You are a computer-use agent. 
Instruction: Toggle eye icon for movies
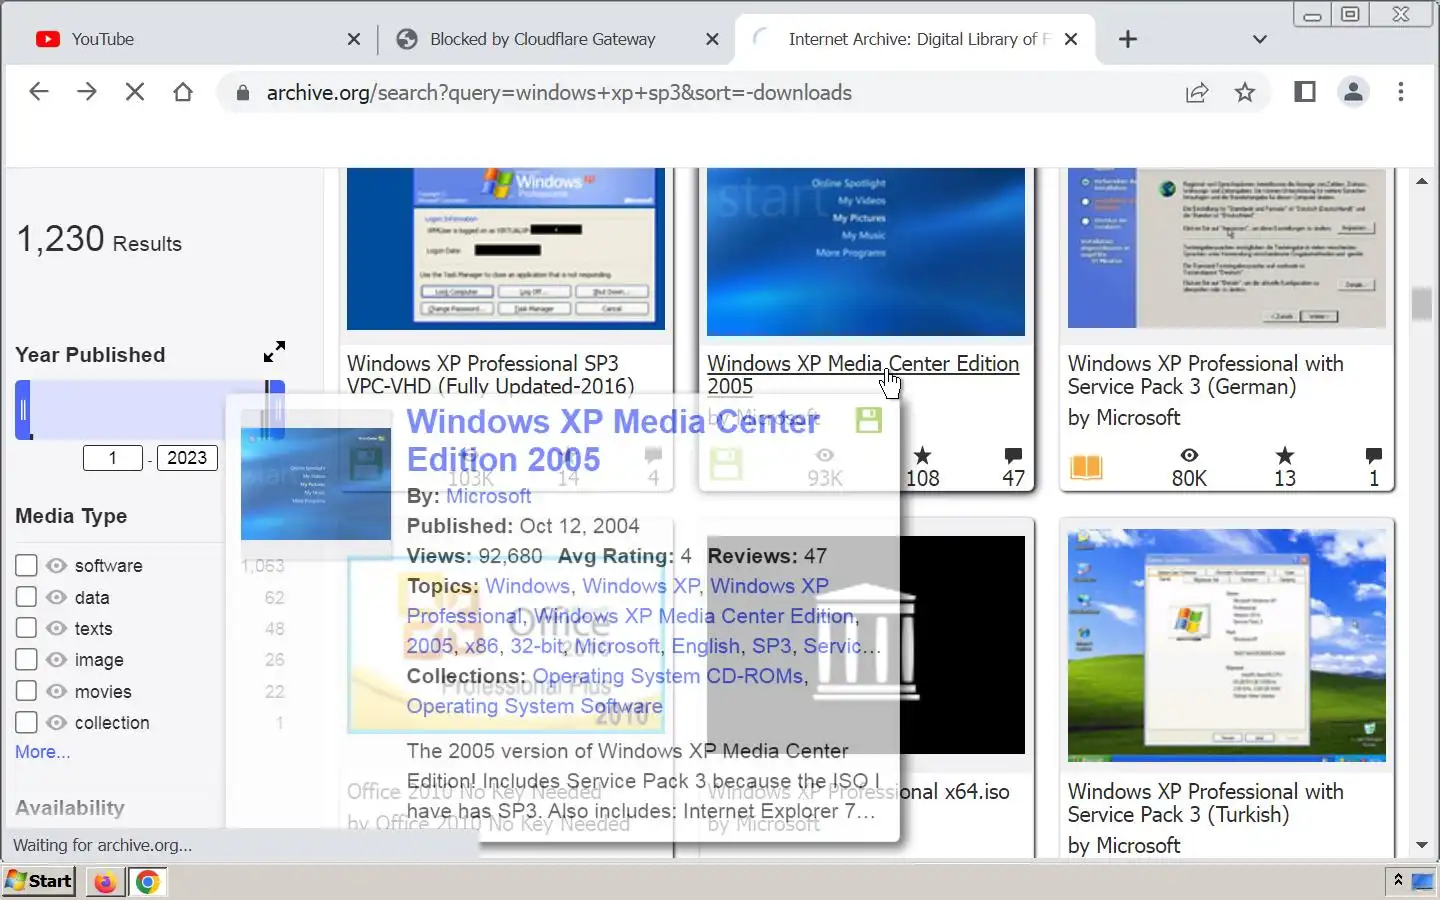(57, 691)
